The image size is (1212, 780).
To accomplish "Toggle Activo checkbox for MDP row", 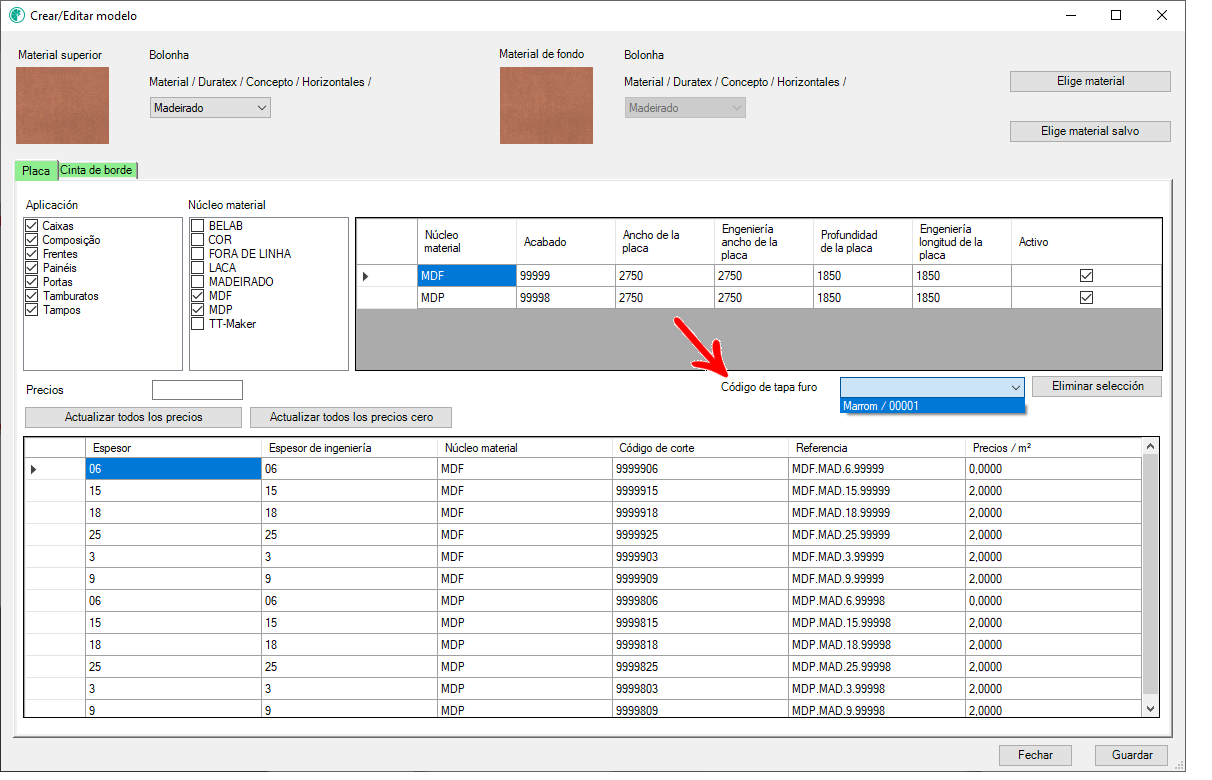I will (x=1086, y=297).
